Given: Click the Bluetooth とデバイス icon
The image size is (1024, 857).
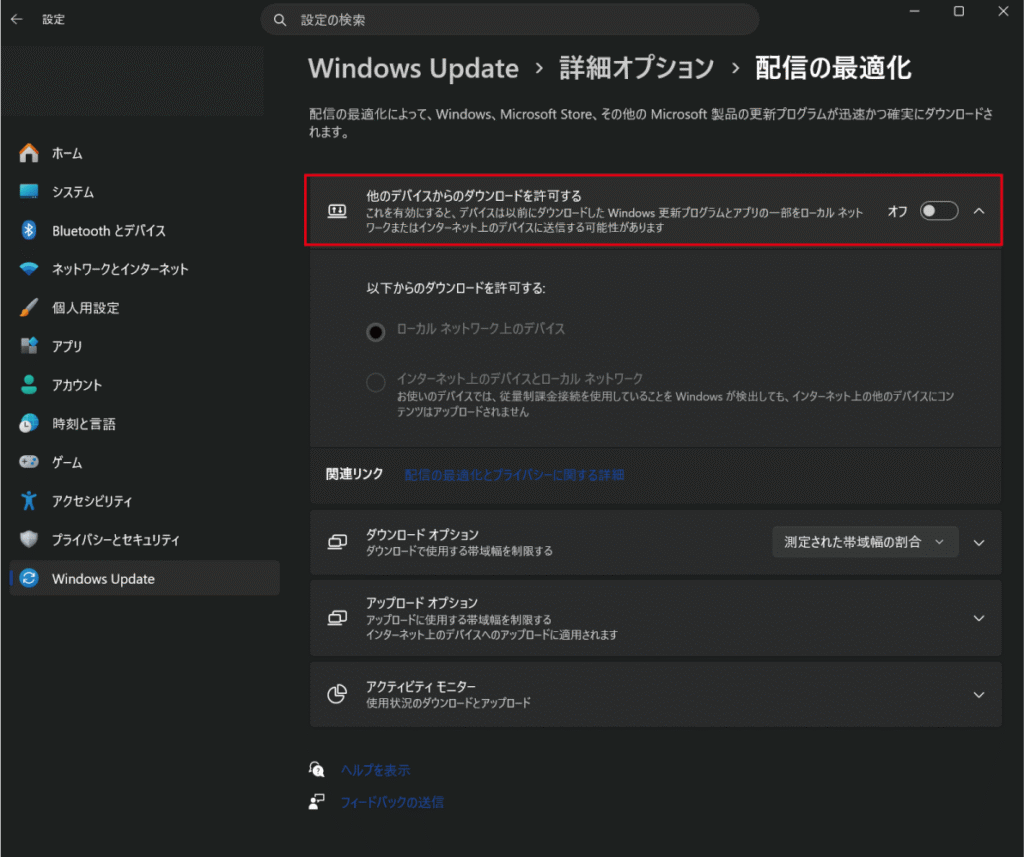Looking at the screenshot, I should pyautogui.click(x=29, y=231).
